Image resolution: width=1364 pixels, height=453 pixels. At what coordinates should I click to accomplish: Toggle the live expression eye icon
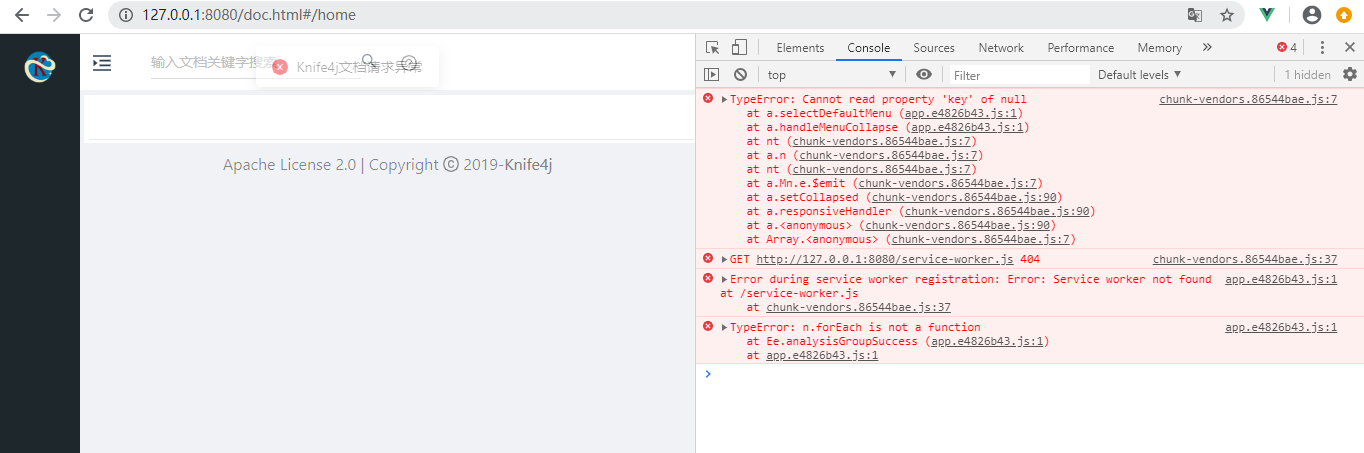(x=924, y=74)
